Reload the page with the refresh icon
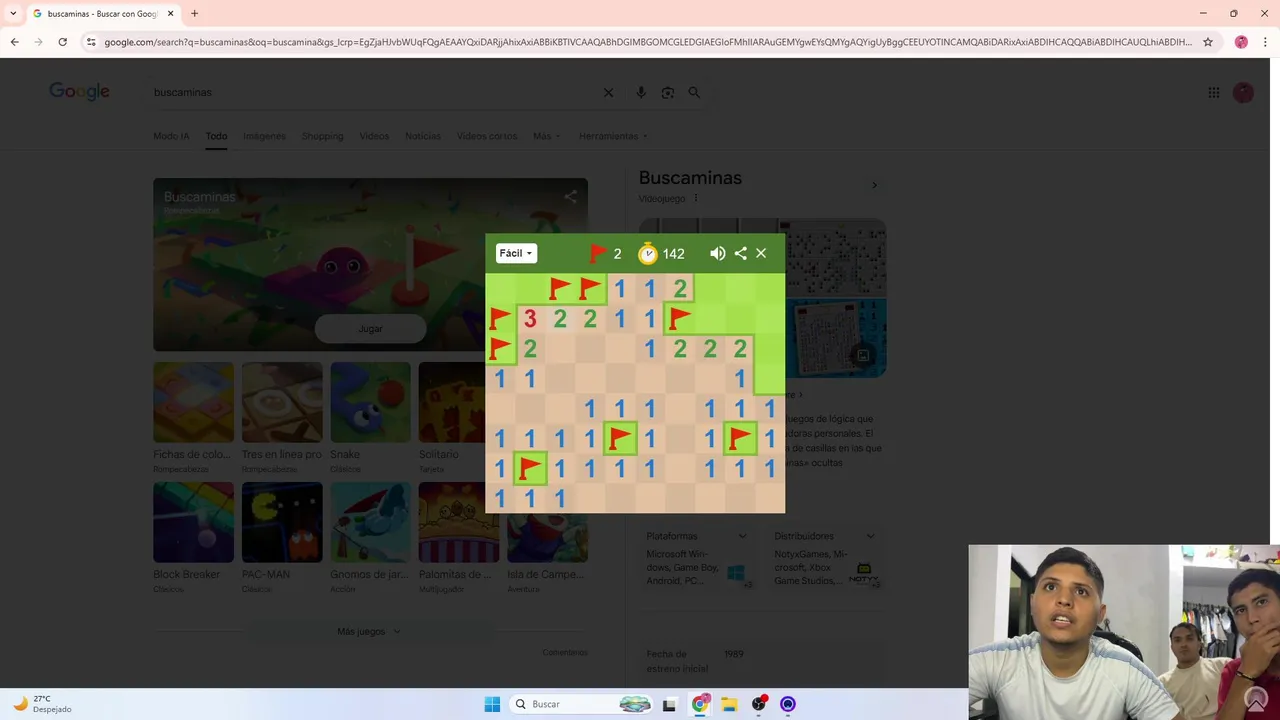 tap(62, 42)
